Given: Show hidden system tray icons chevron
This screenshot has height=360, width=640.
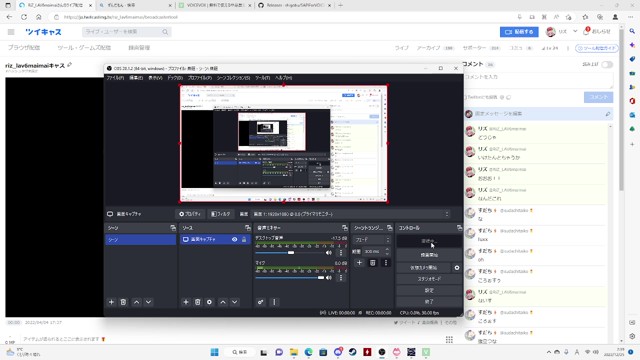Looking at the screenshot, I should (548, 352).
